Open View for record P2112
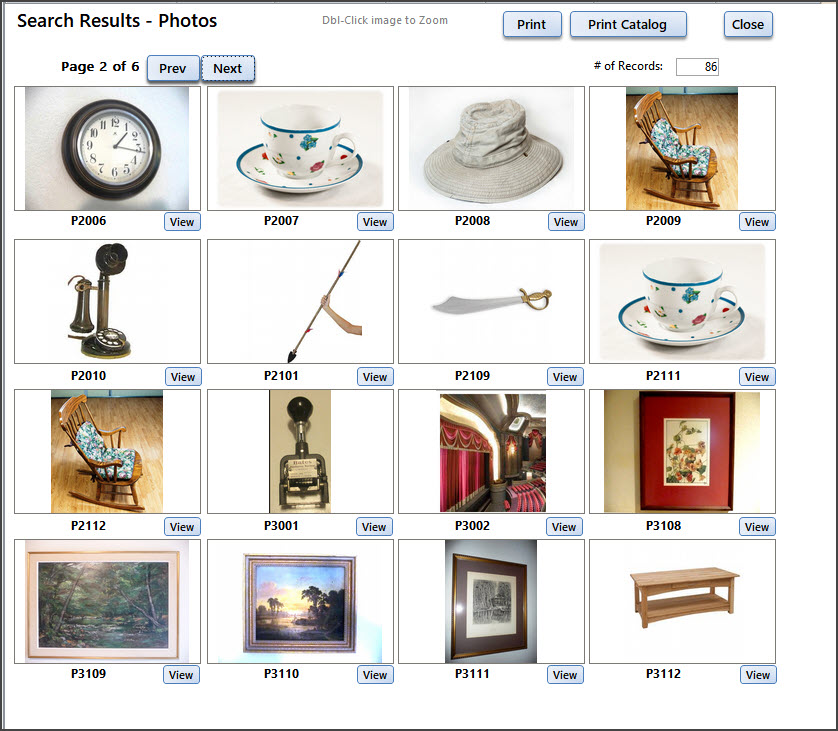The image size is (838, 731). (x=182, y=527)
